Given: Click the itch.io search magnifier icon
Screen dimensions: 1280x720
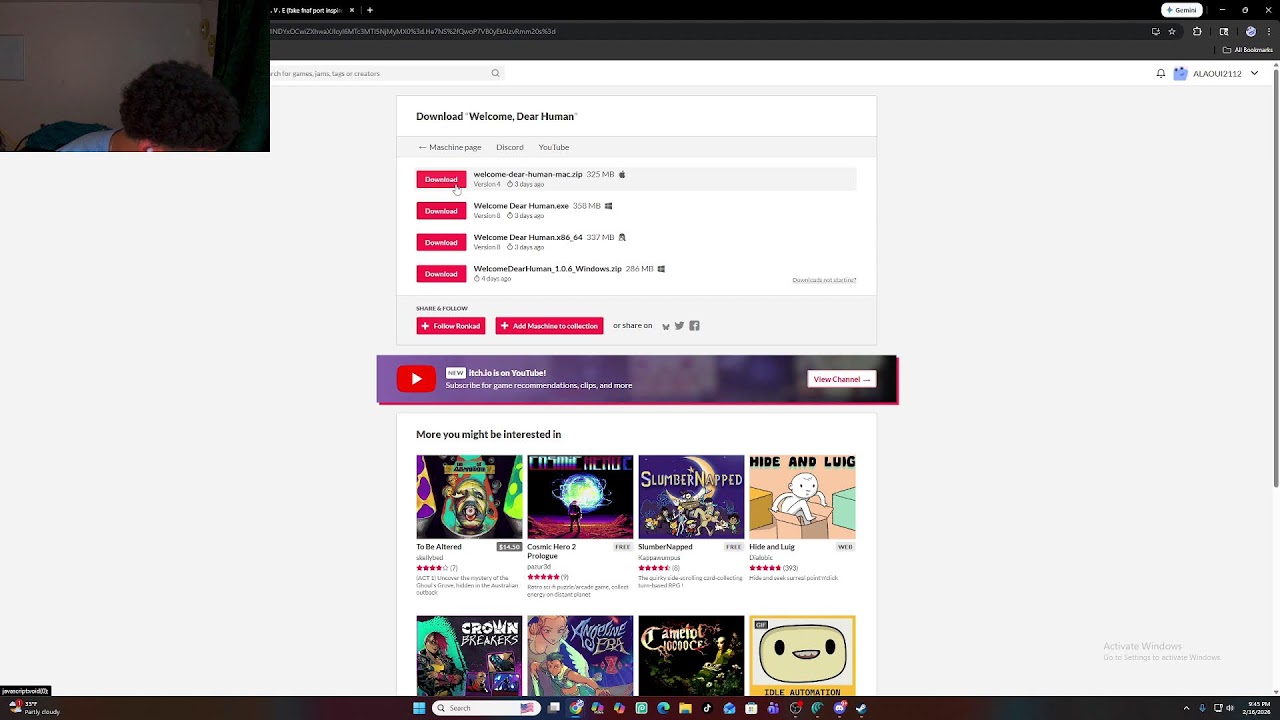Looking at the screenshot, I should (x=495, y=73).
